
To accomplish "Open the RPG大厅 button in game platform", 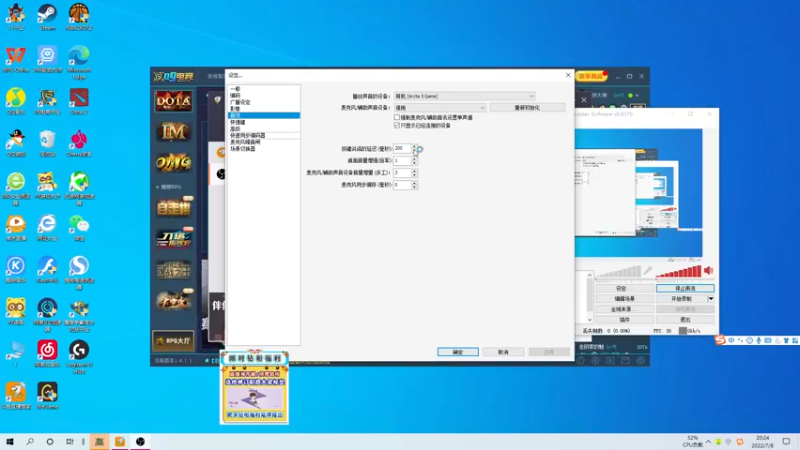I will 173,341.
